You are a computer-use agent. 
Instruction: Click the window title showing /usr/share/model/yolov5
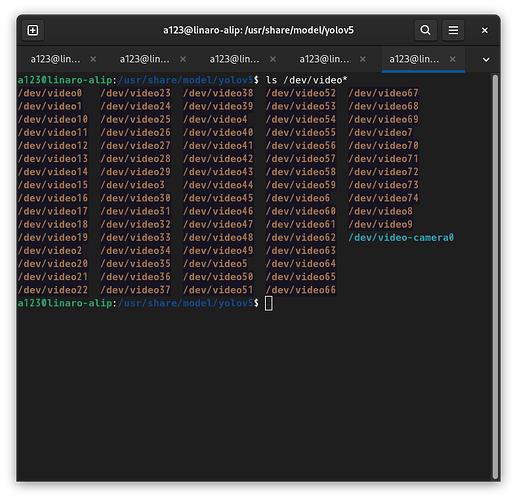(x=258, y=30)
